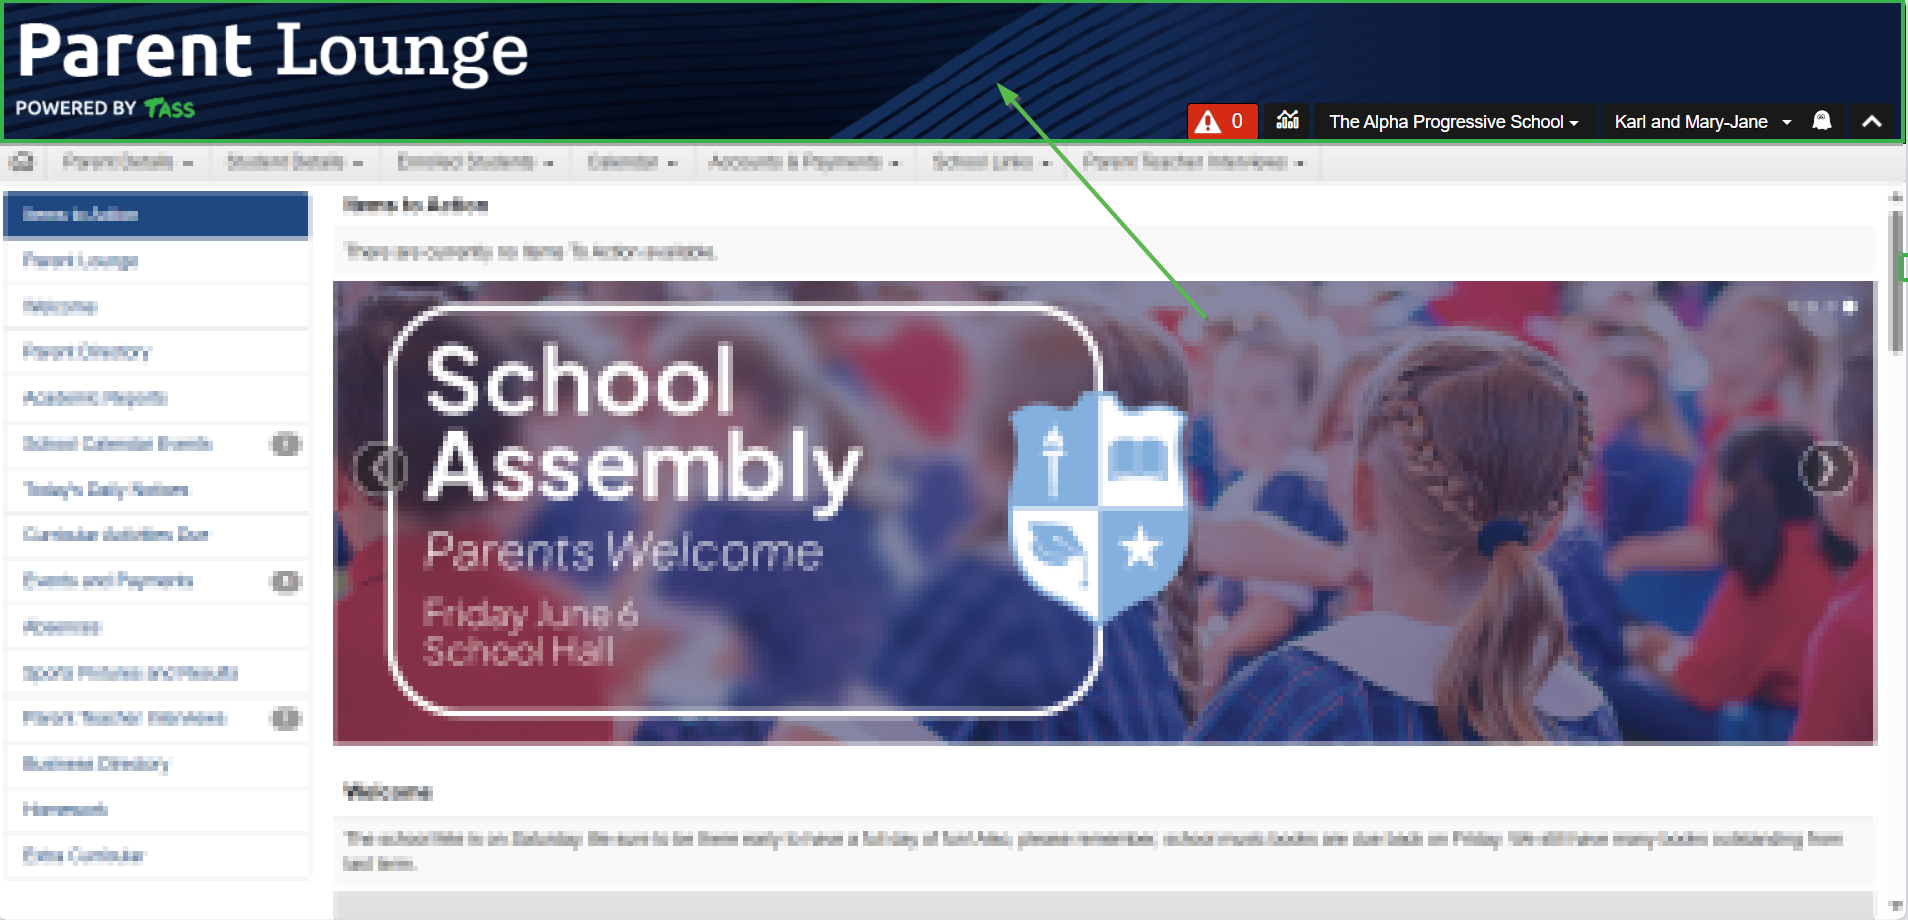Open the Calendar menu

click(x=632, y=162)
